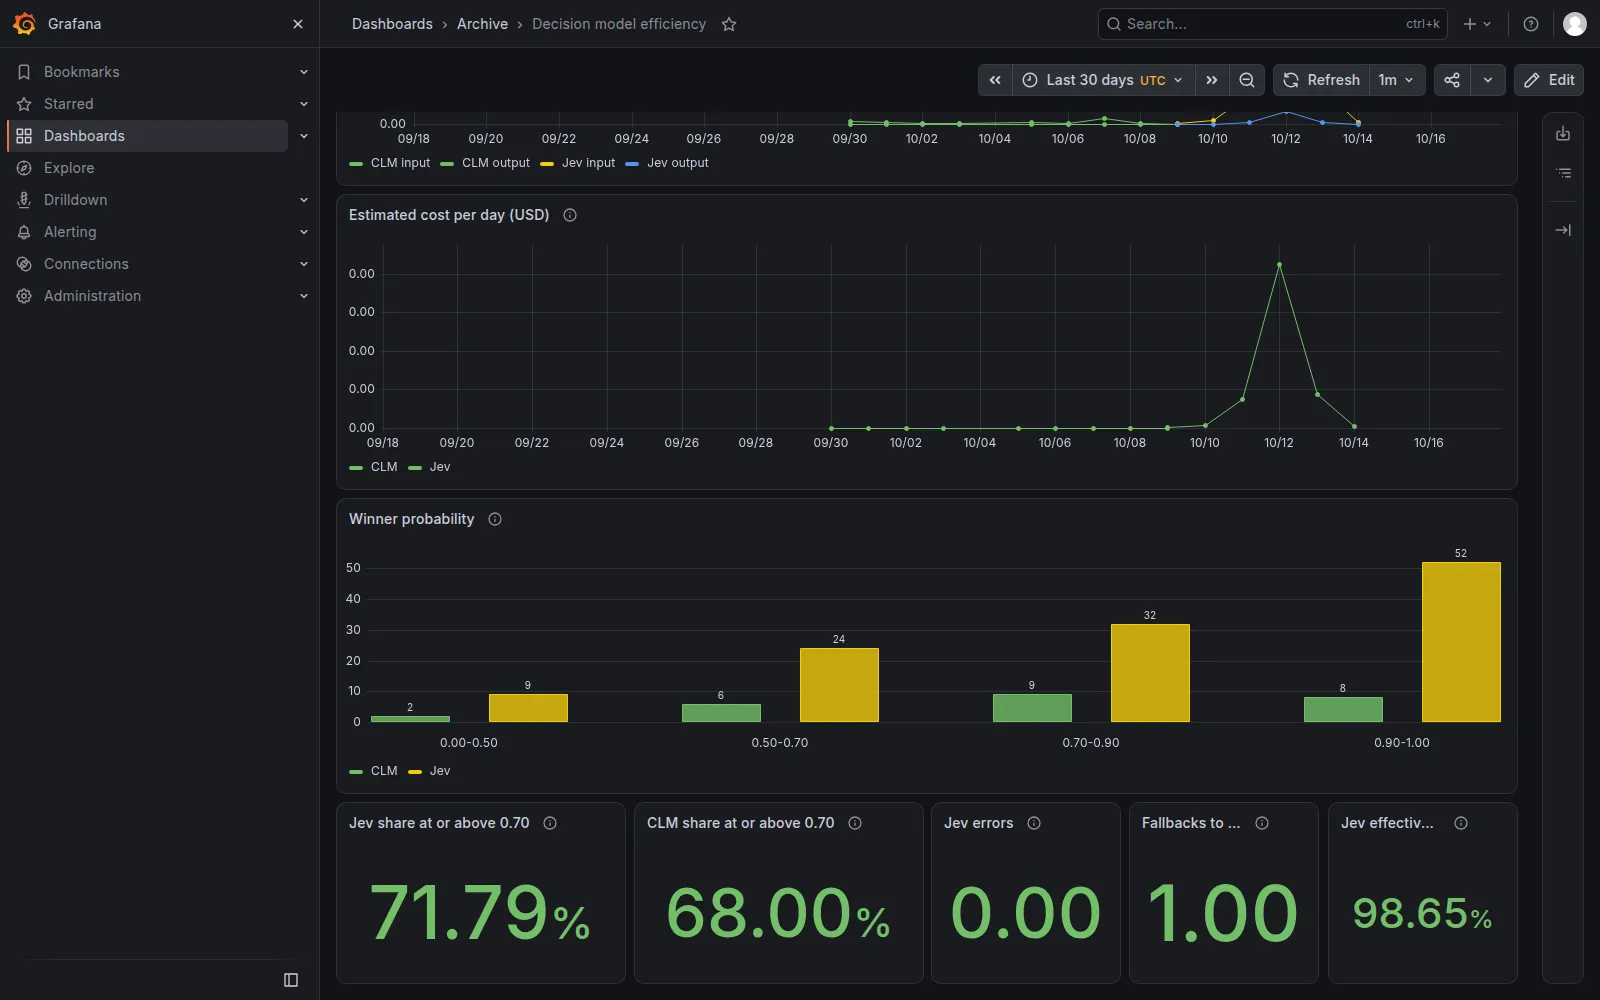The width and height of the screenshot is (1600, 1000).
Task: Collapse the right side pane arrow icon
Action: point(1563,230)
